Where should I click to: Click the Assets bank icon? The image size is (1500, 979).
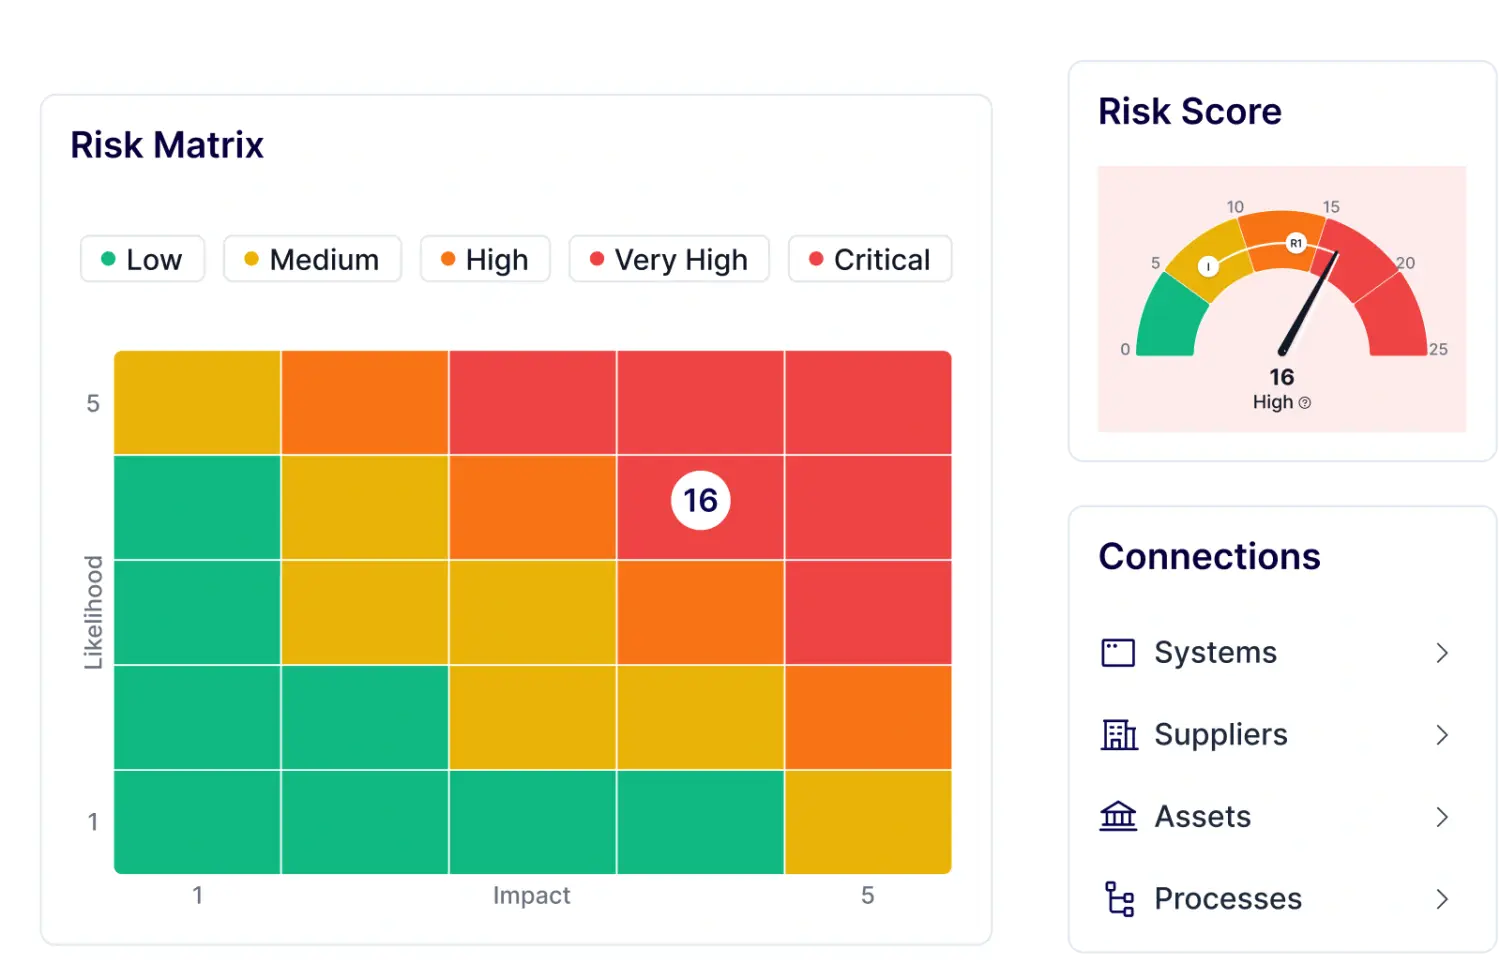1118,817
